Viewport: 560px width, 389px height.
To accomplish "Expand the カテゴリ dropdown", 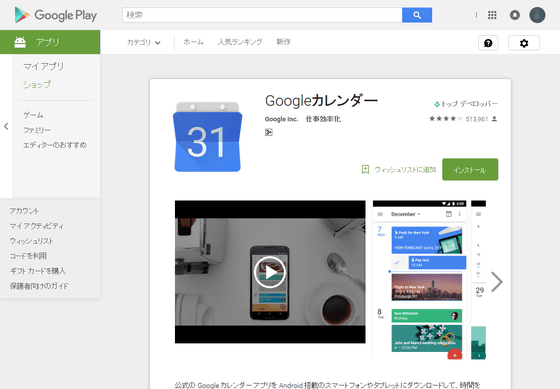I will click(x=144, y=42).
